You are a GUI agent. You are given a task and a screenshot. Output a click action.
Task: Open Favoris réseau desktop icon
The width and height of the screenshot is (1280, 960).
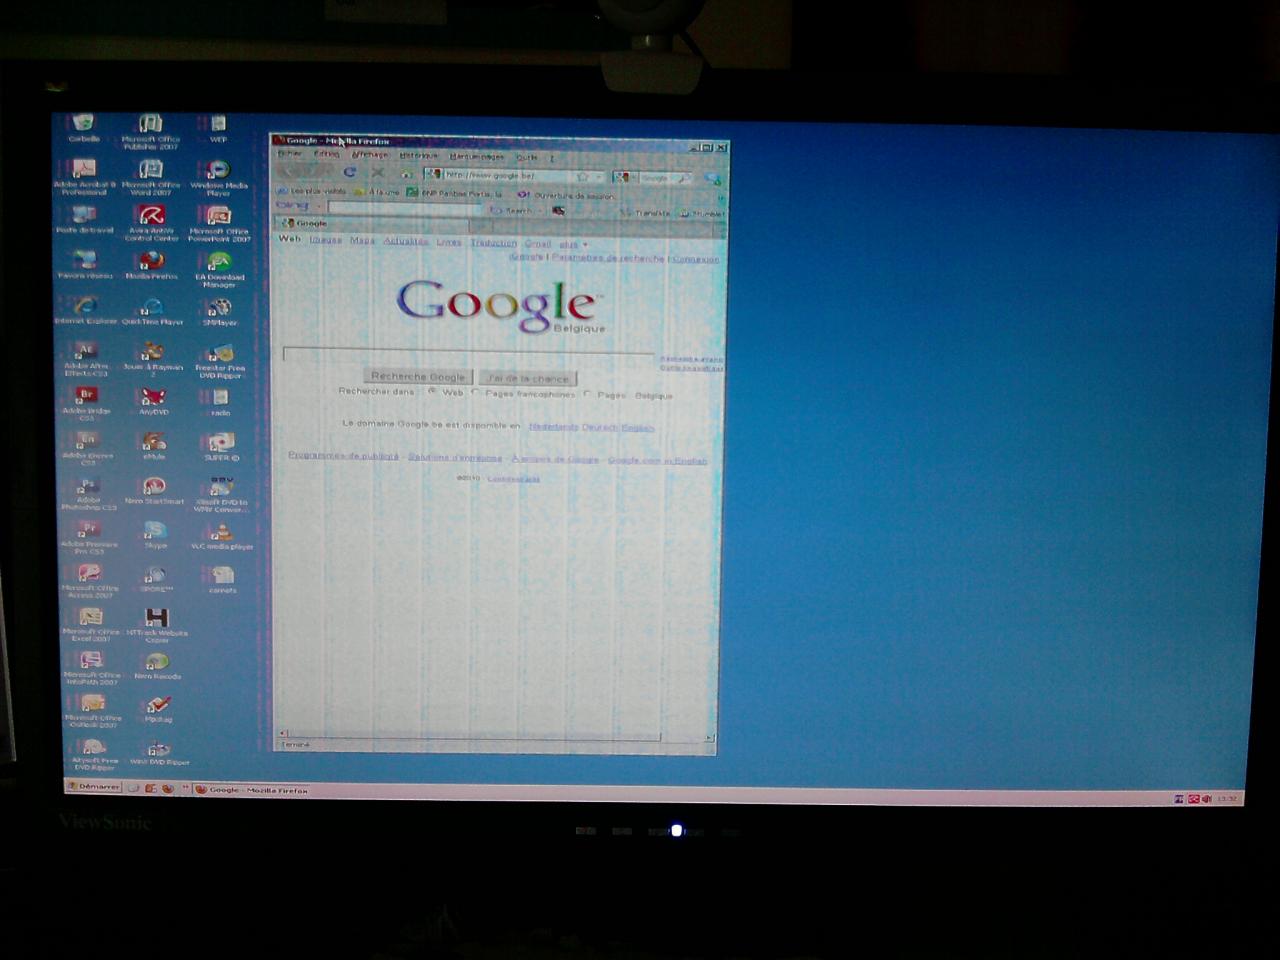[x=85, y=264]
